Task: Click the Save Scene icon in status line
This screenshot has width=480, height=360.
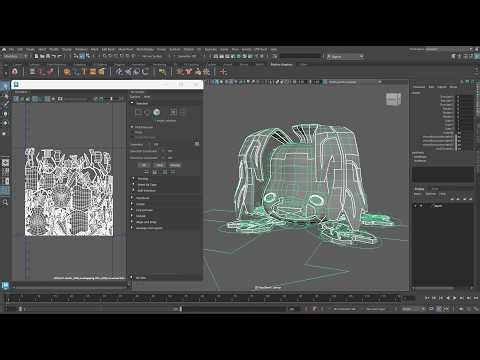Action: point(48,56)
